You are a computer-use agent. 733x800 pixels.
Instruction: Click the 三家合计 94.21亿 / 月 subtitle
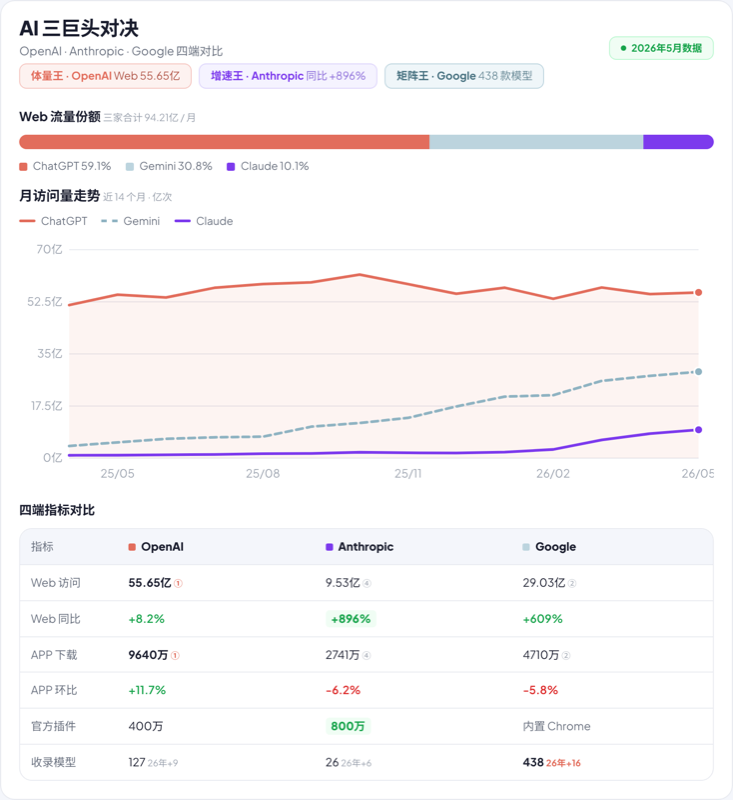coord(149,118)
